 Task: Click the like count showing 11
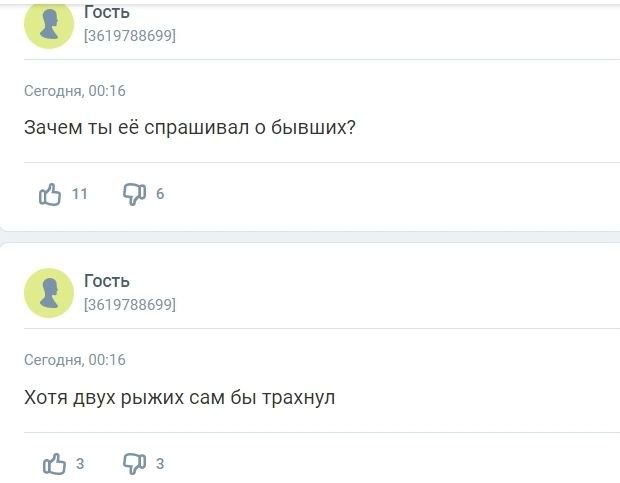coord(80,194)
